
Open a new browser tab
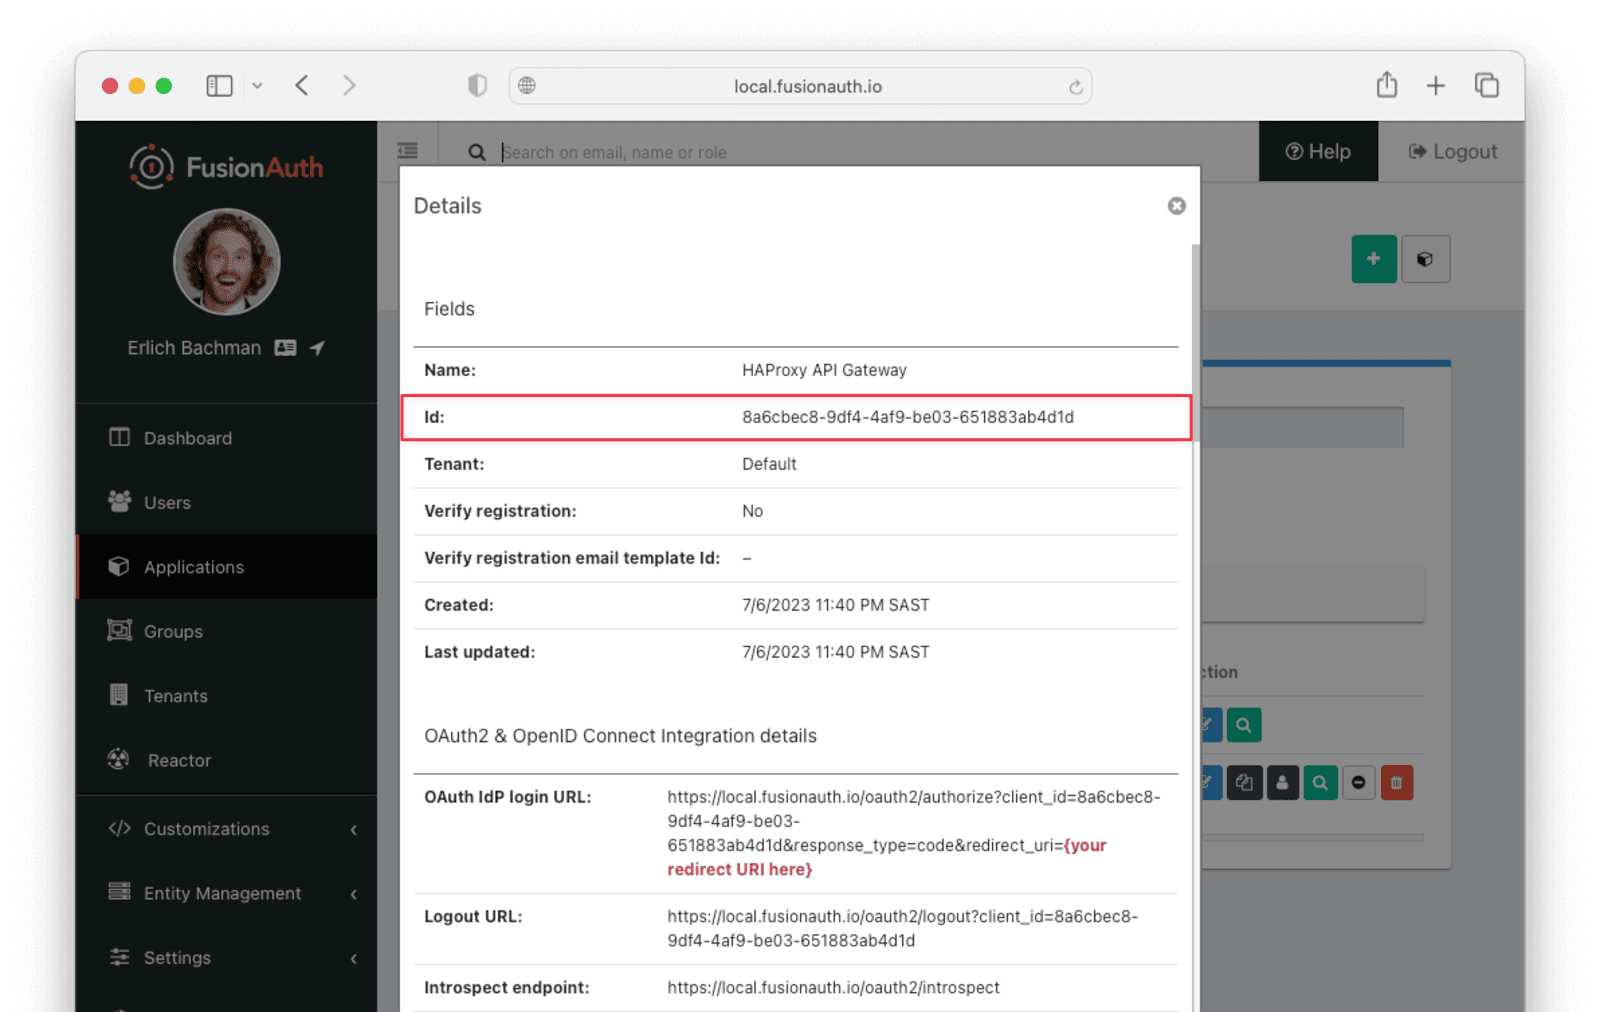[1435, 86]
